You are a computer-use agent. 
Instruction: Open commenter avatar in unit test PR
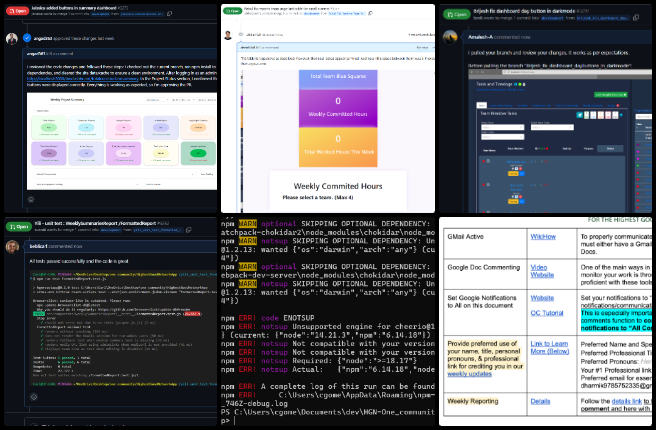[x=12, y=247]
